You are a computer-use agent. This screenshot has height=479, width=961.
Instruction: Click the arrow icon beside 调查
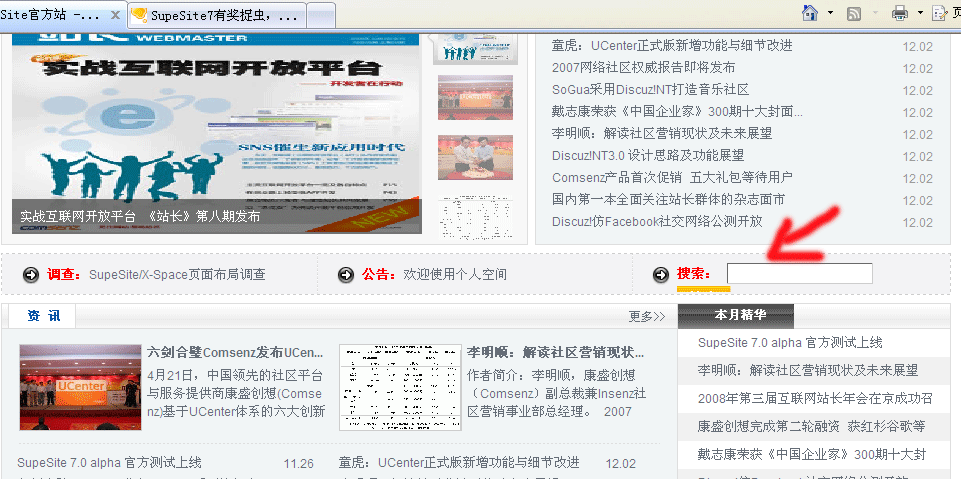point(31,274)
